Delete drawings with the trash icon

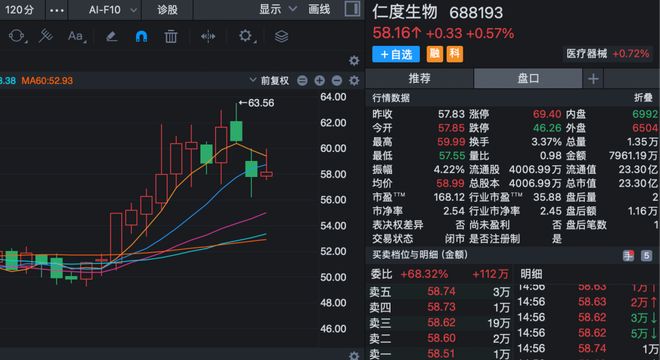point(170,37)
